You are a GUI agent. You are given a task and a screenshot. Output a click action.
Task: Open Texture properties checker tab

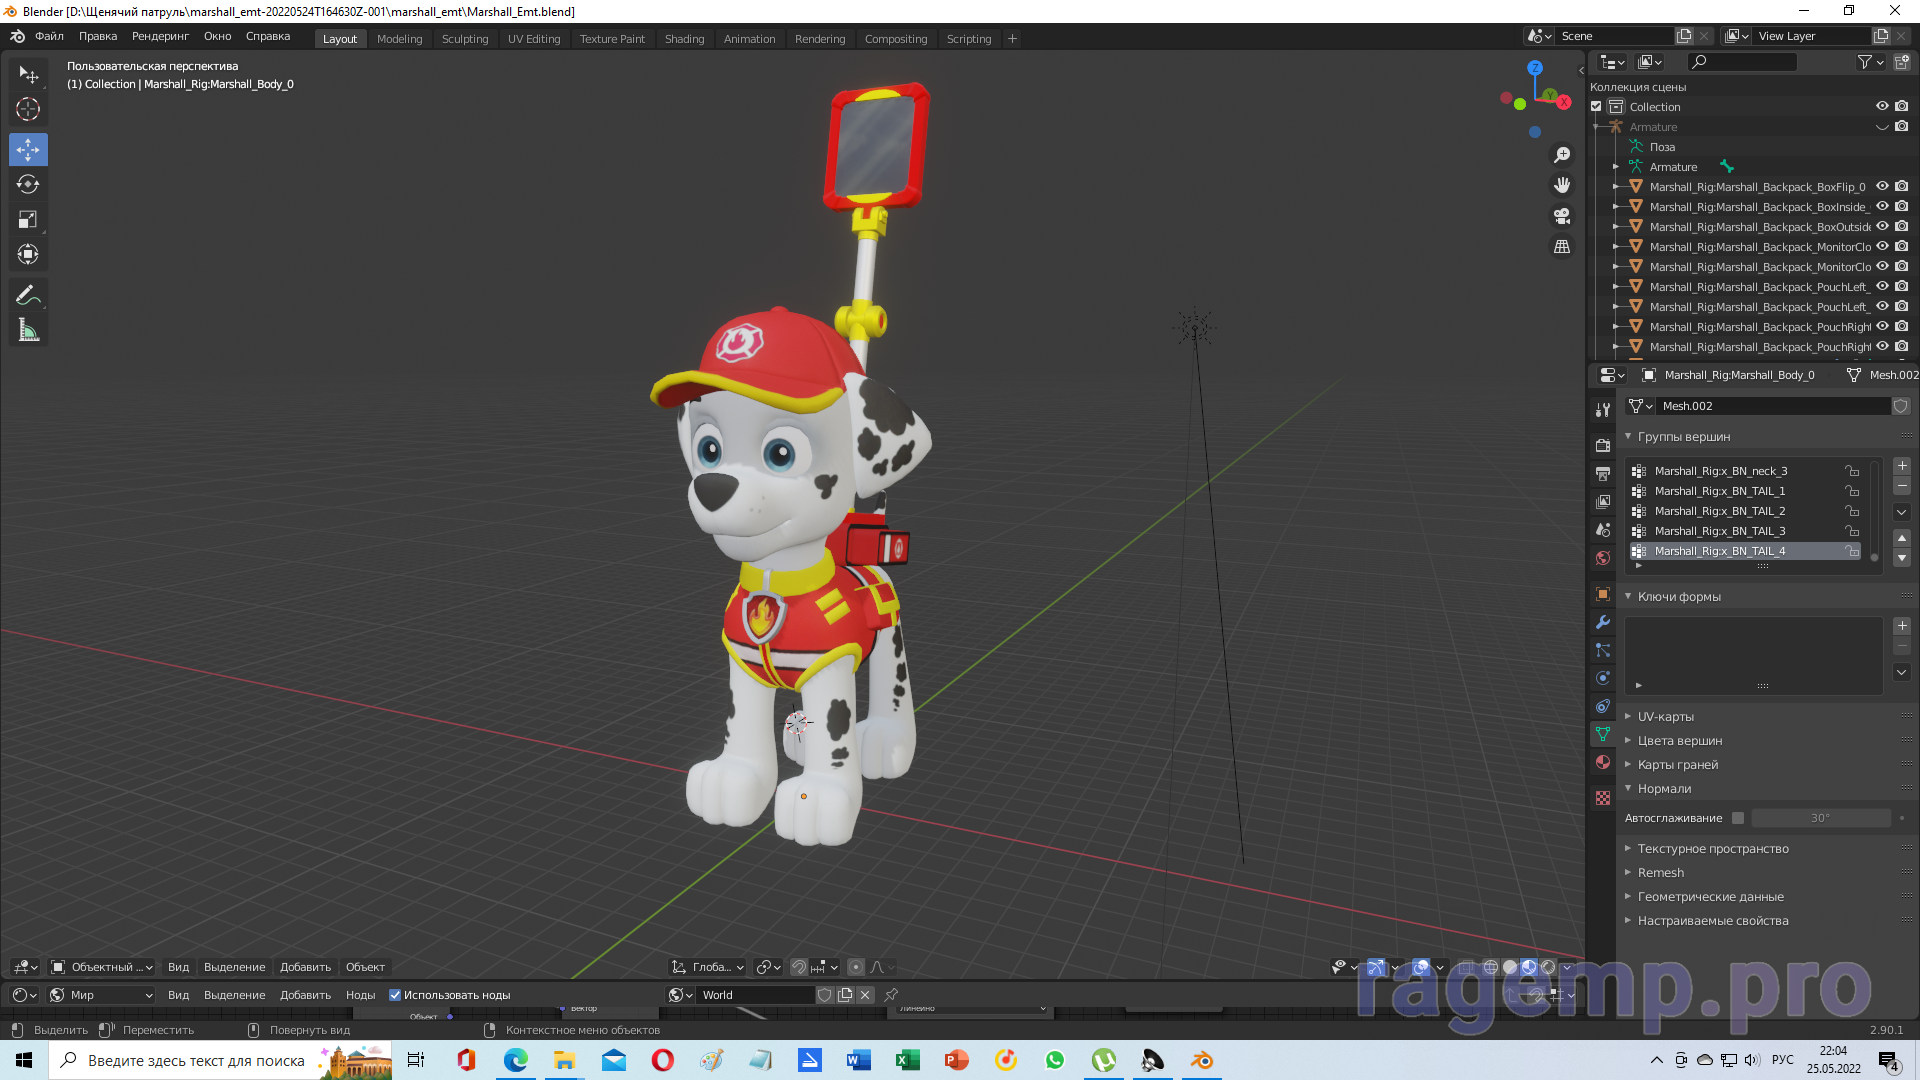coord(1603,798)
